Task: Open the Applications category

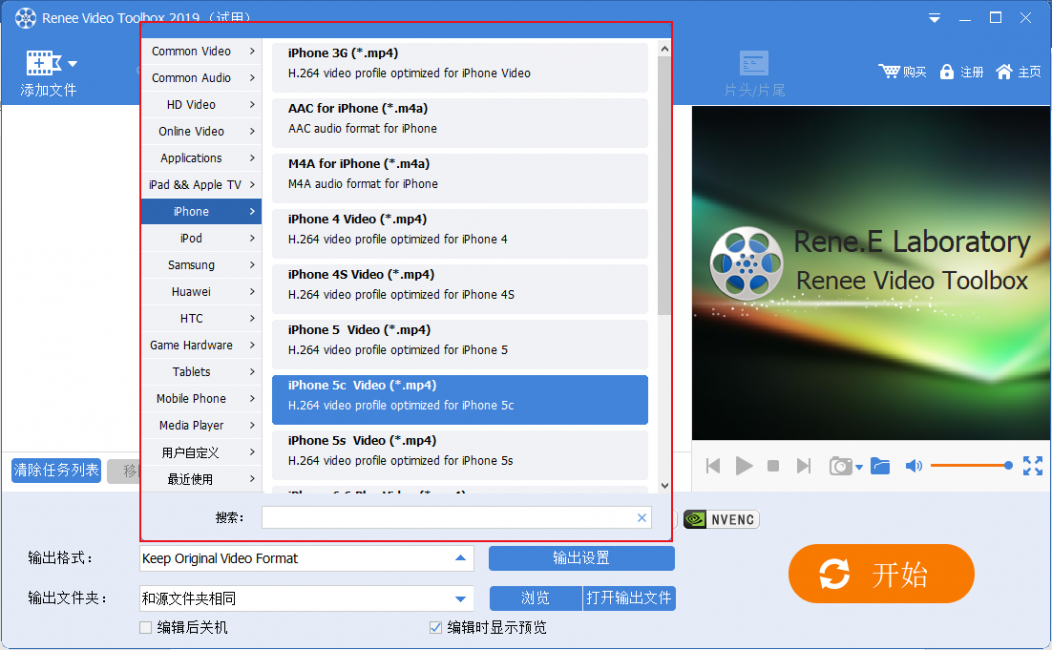Action: click(201, 158)
